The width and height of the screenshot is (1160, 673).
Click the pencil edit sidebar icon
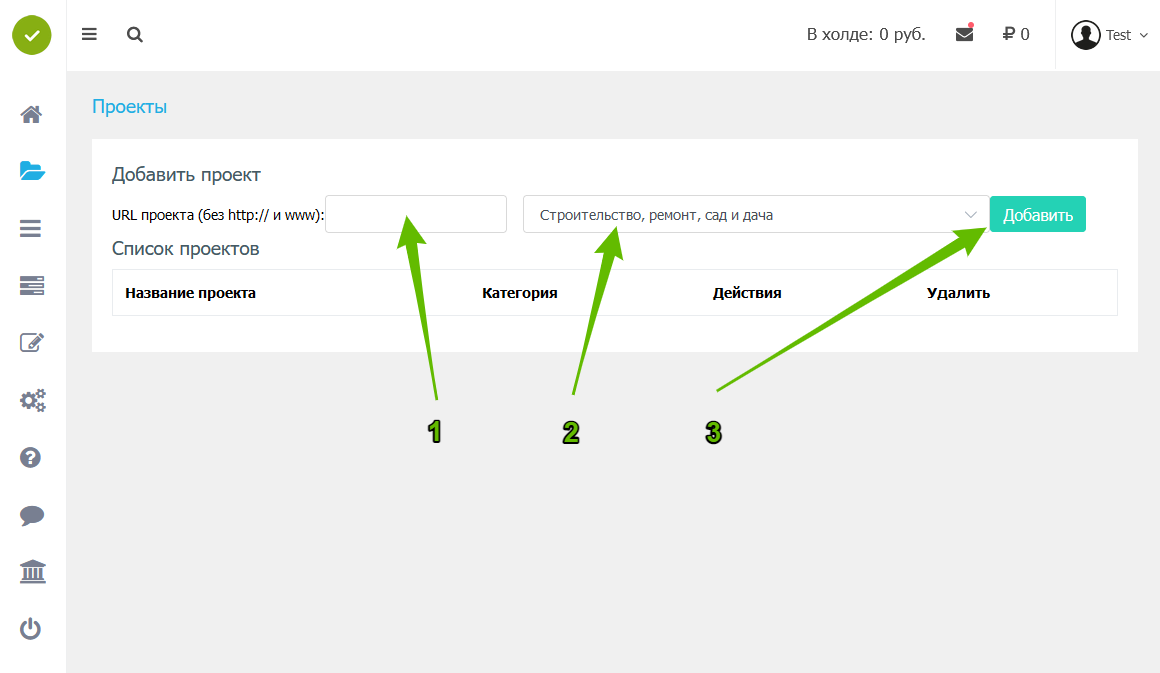32,343
